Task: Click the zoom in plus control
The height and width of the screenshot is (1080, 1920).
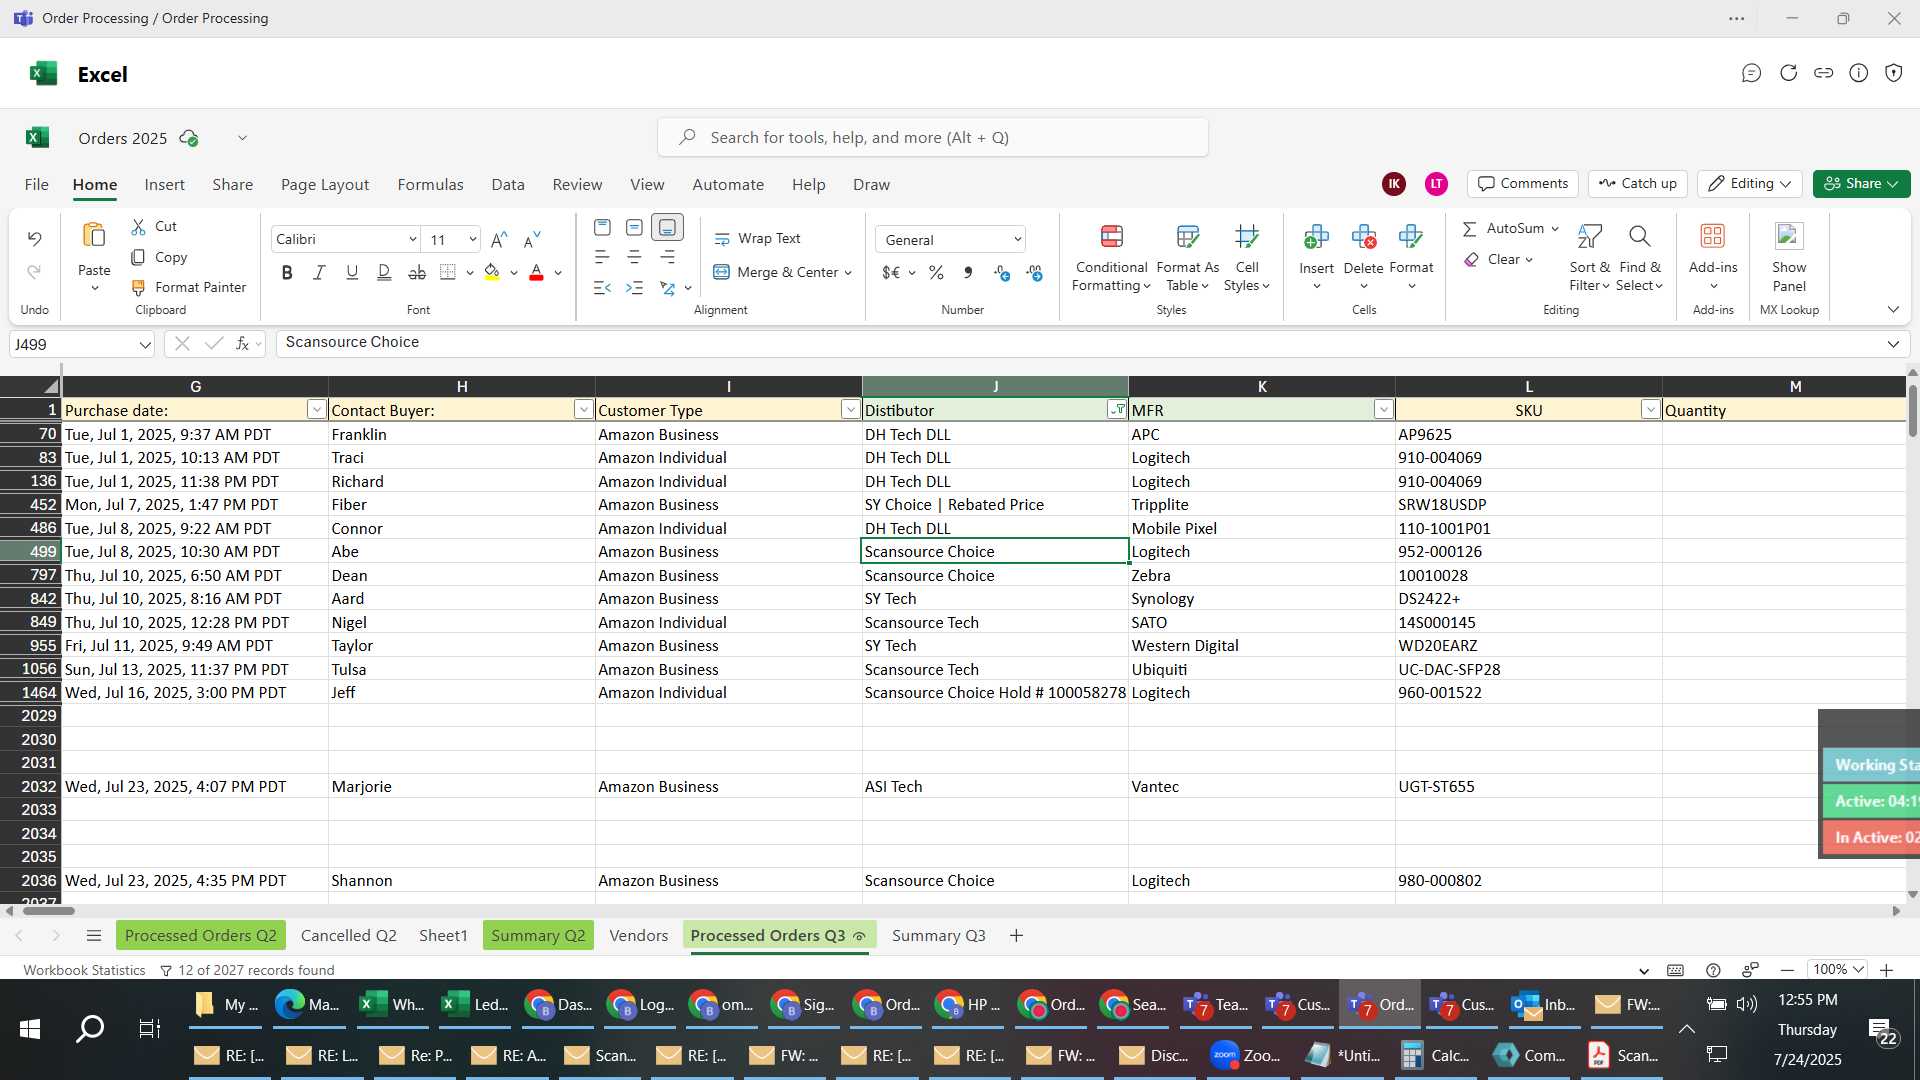Action: pos(1886,971)
